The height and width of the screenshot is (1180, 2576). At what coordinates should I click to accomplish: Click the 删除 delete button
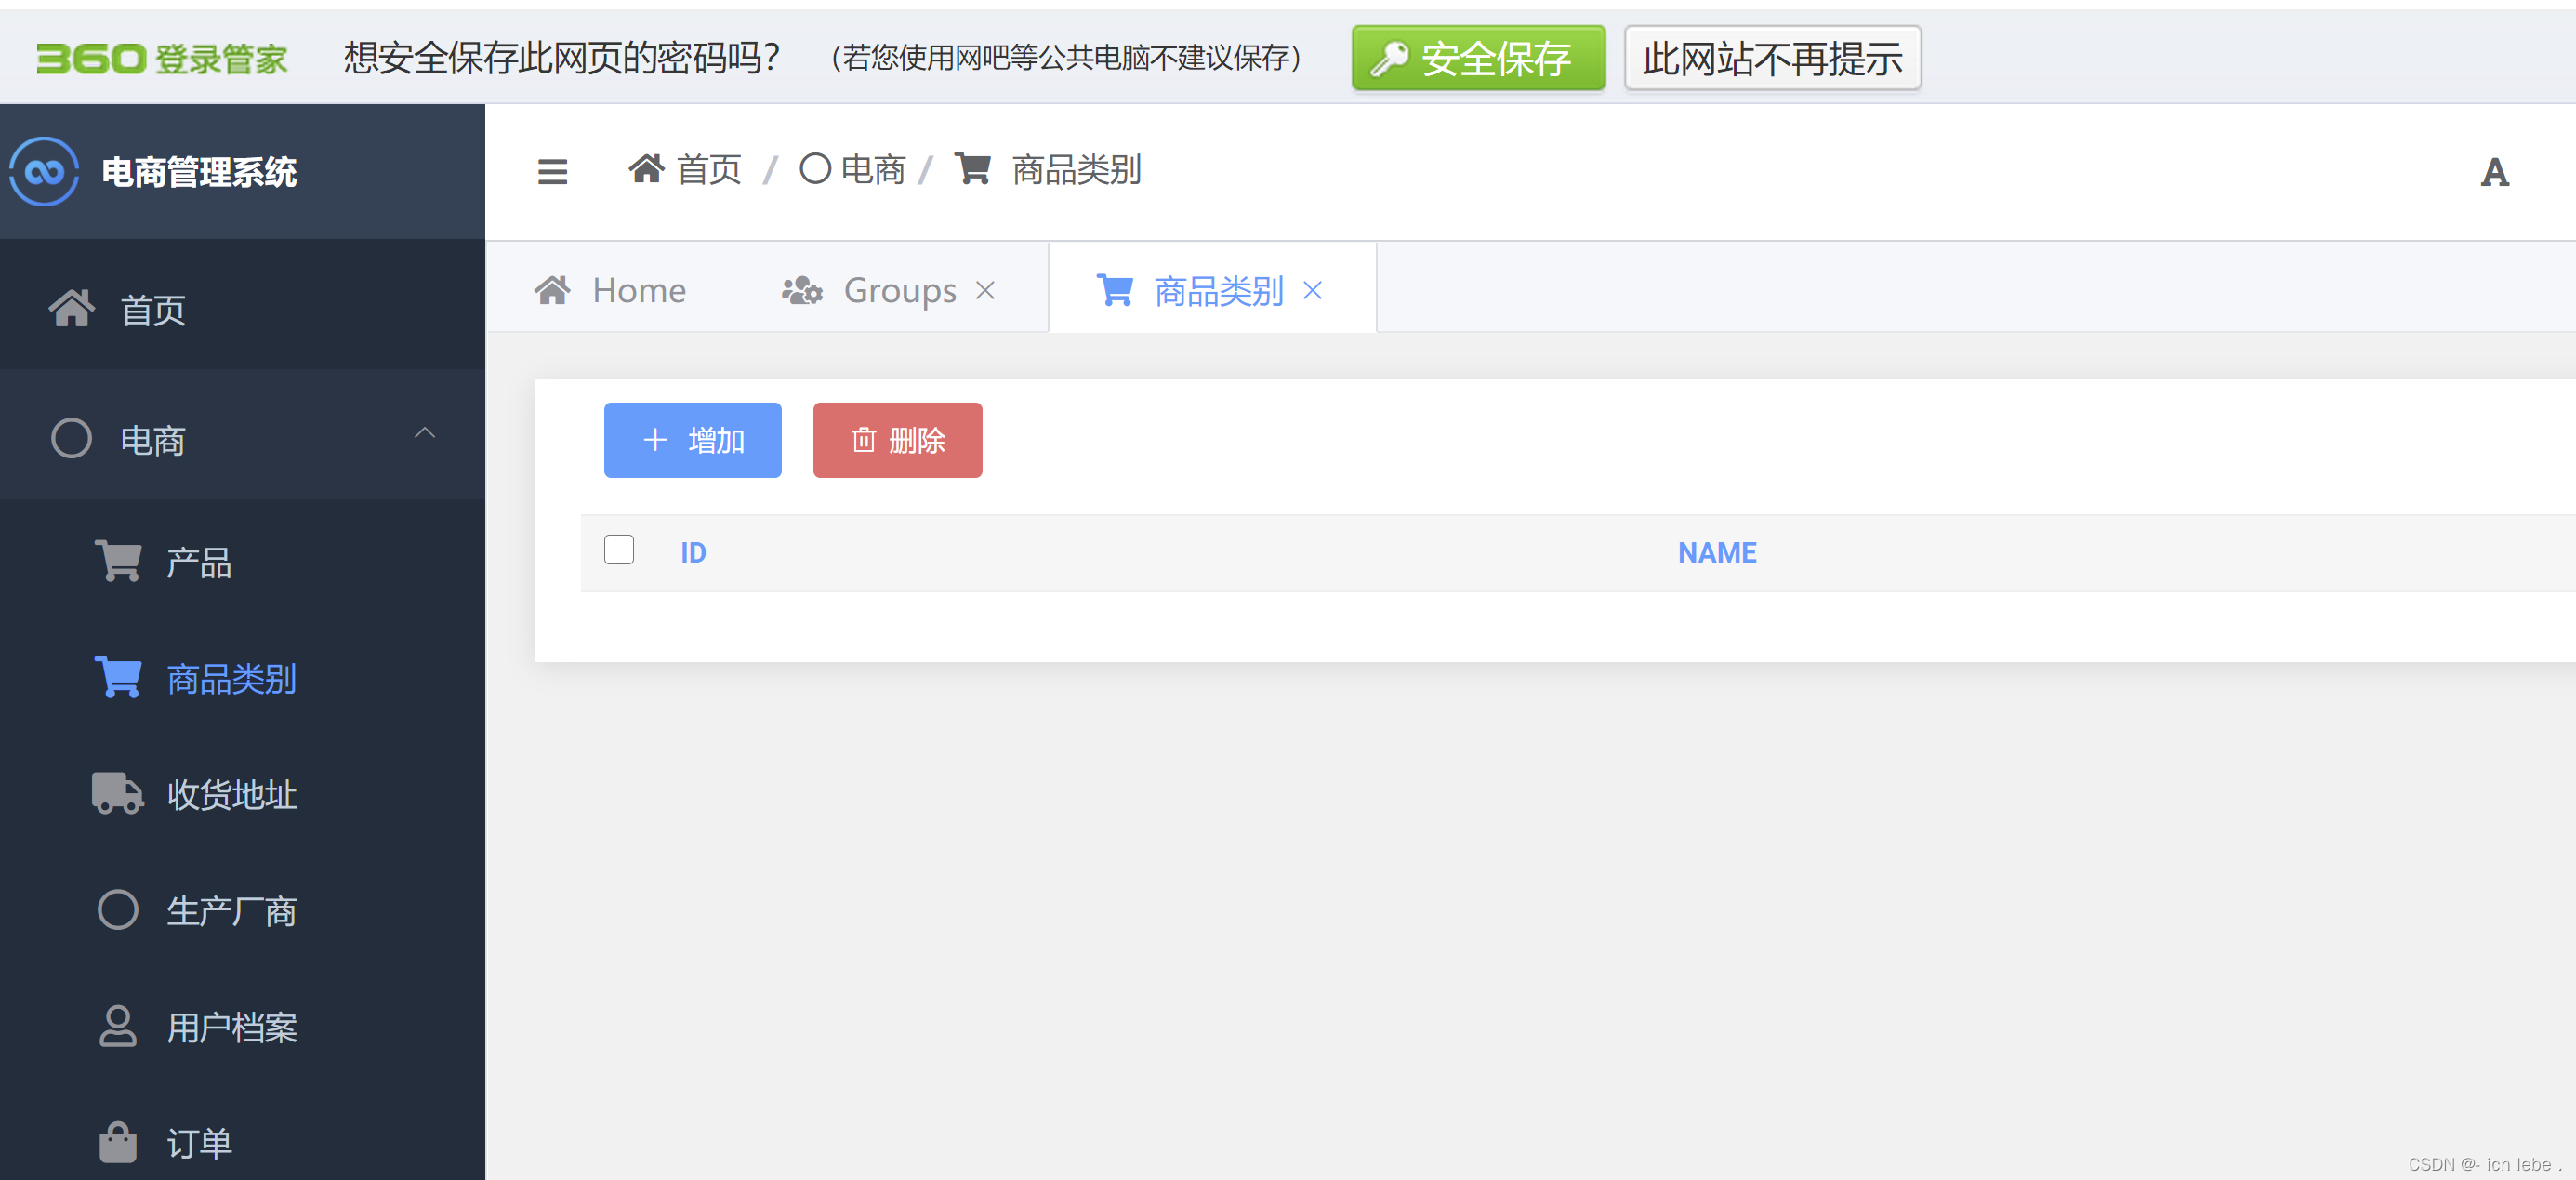tap(896, 439)
